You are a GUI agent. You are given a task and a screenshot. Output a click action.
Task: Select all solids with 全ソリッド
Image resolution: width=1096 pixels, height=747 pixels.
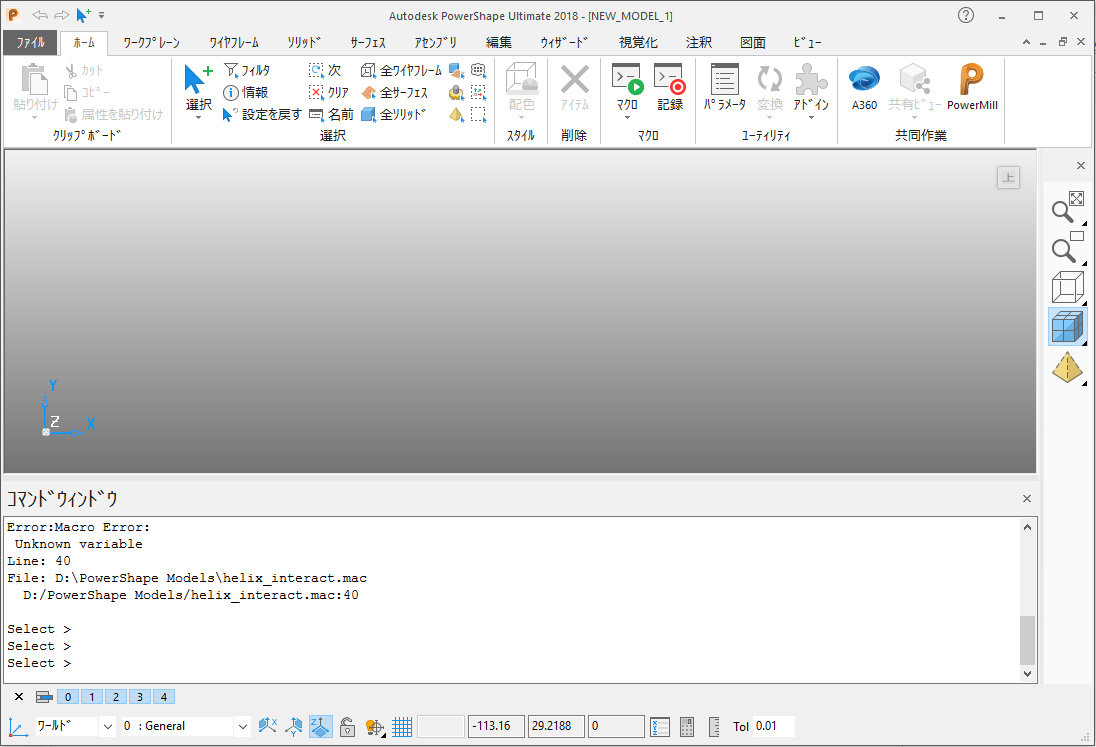pyautogui.click(x=394, y=114)
